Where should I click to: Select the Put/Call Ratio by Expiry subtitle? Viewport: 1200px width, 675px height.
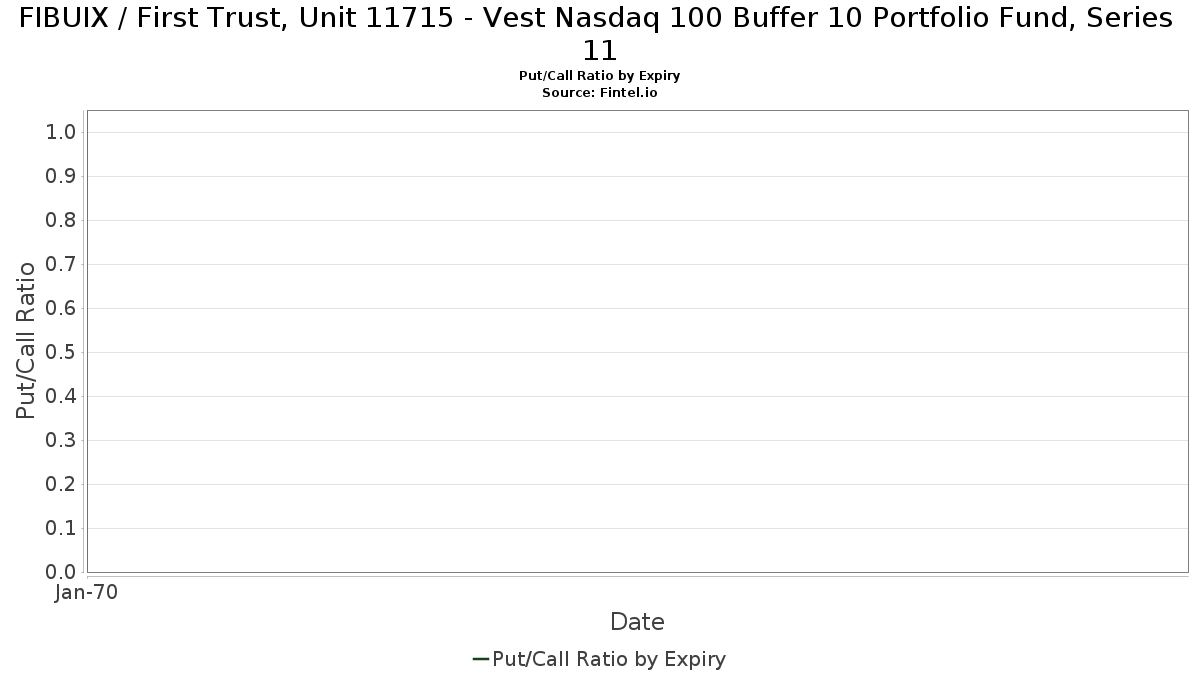click(599, 76)
